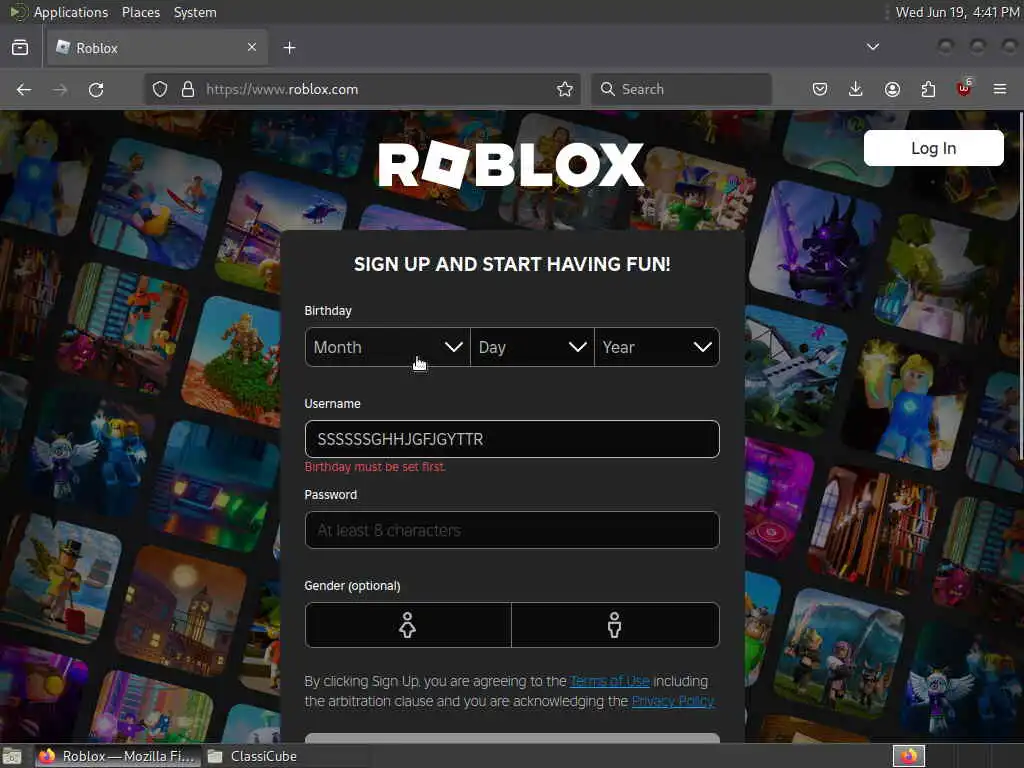Click the Username input field
Viewport: 1024px width, 768px height.
point(512,439)
